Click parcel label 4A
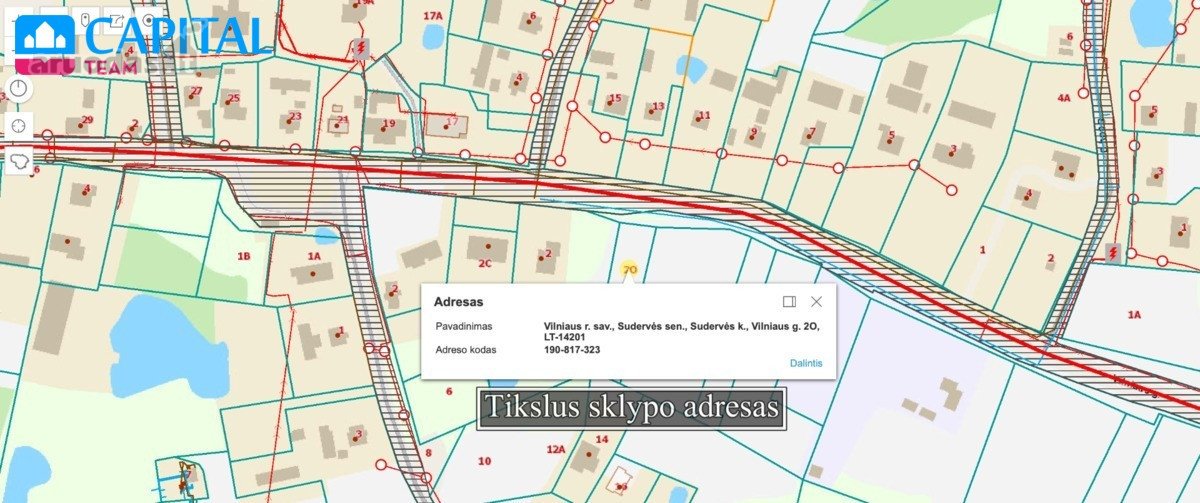 (x=1064, y=98)
